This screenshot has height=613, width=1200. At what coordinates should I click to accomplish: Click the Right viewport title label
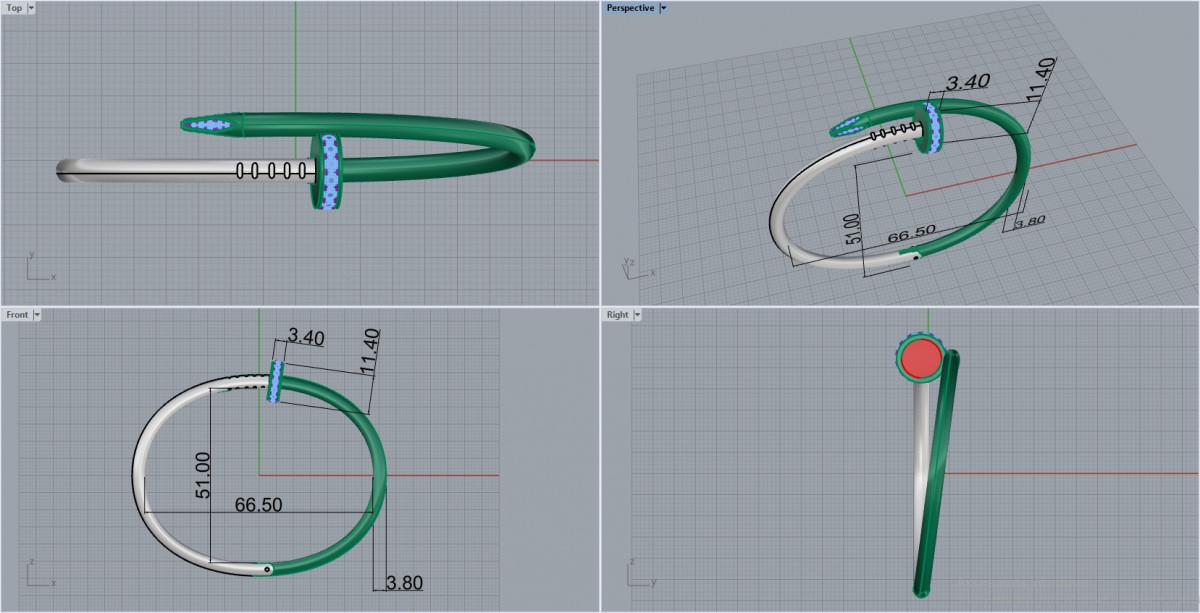tap(617, 315)
